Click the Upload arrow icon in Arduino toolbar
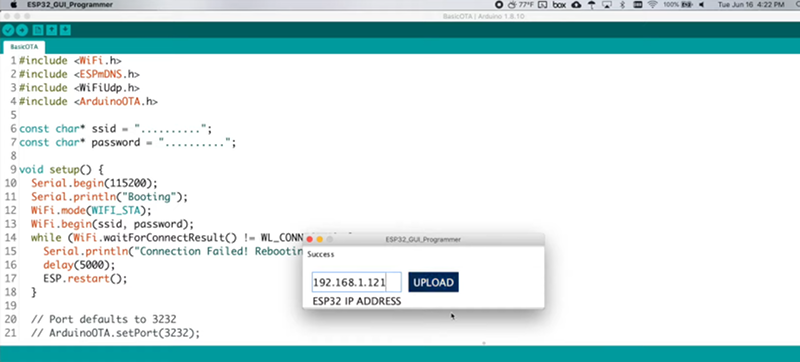This screenshot has height=362, width=800. tap(21, 30)
